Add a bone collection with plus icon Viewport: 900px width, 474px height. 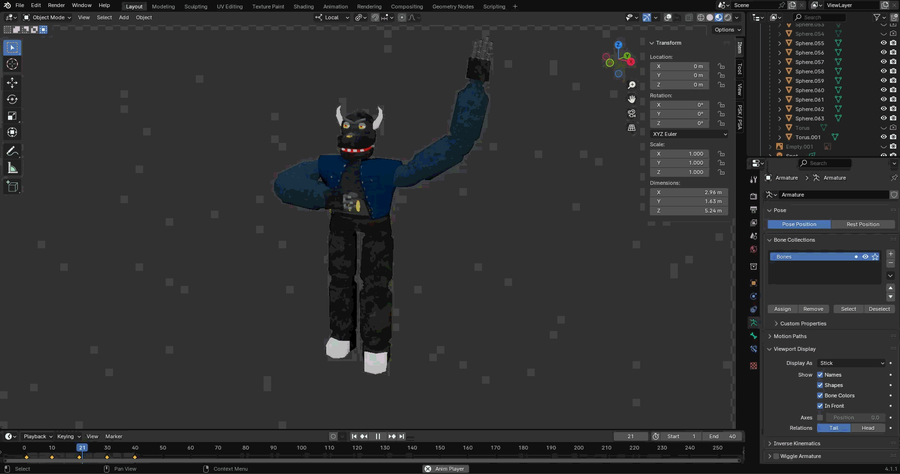coord(890,254)
